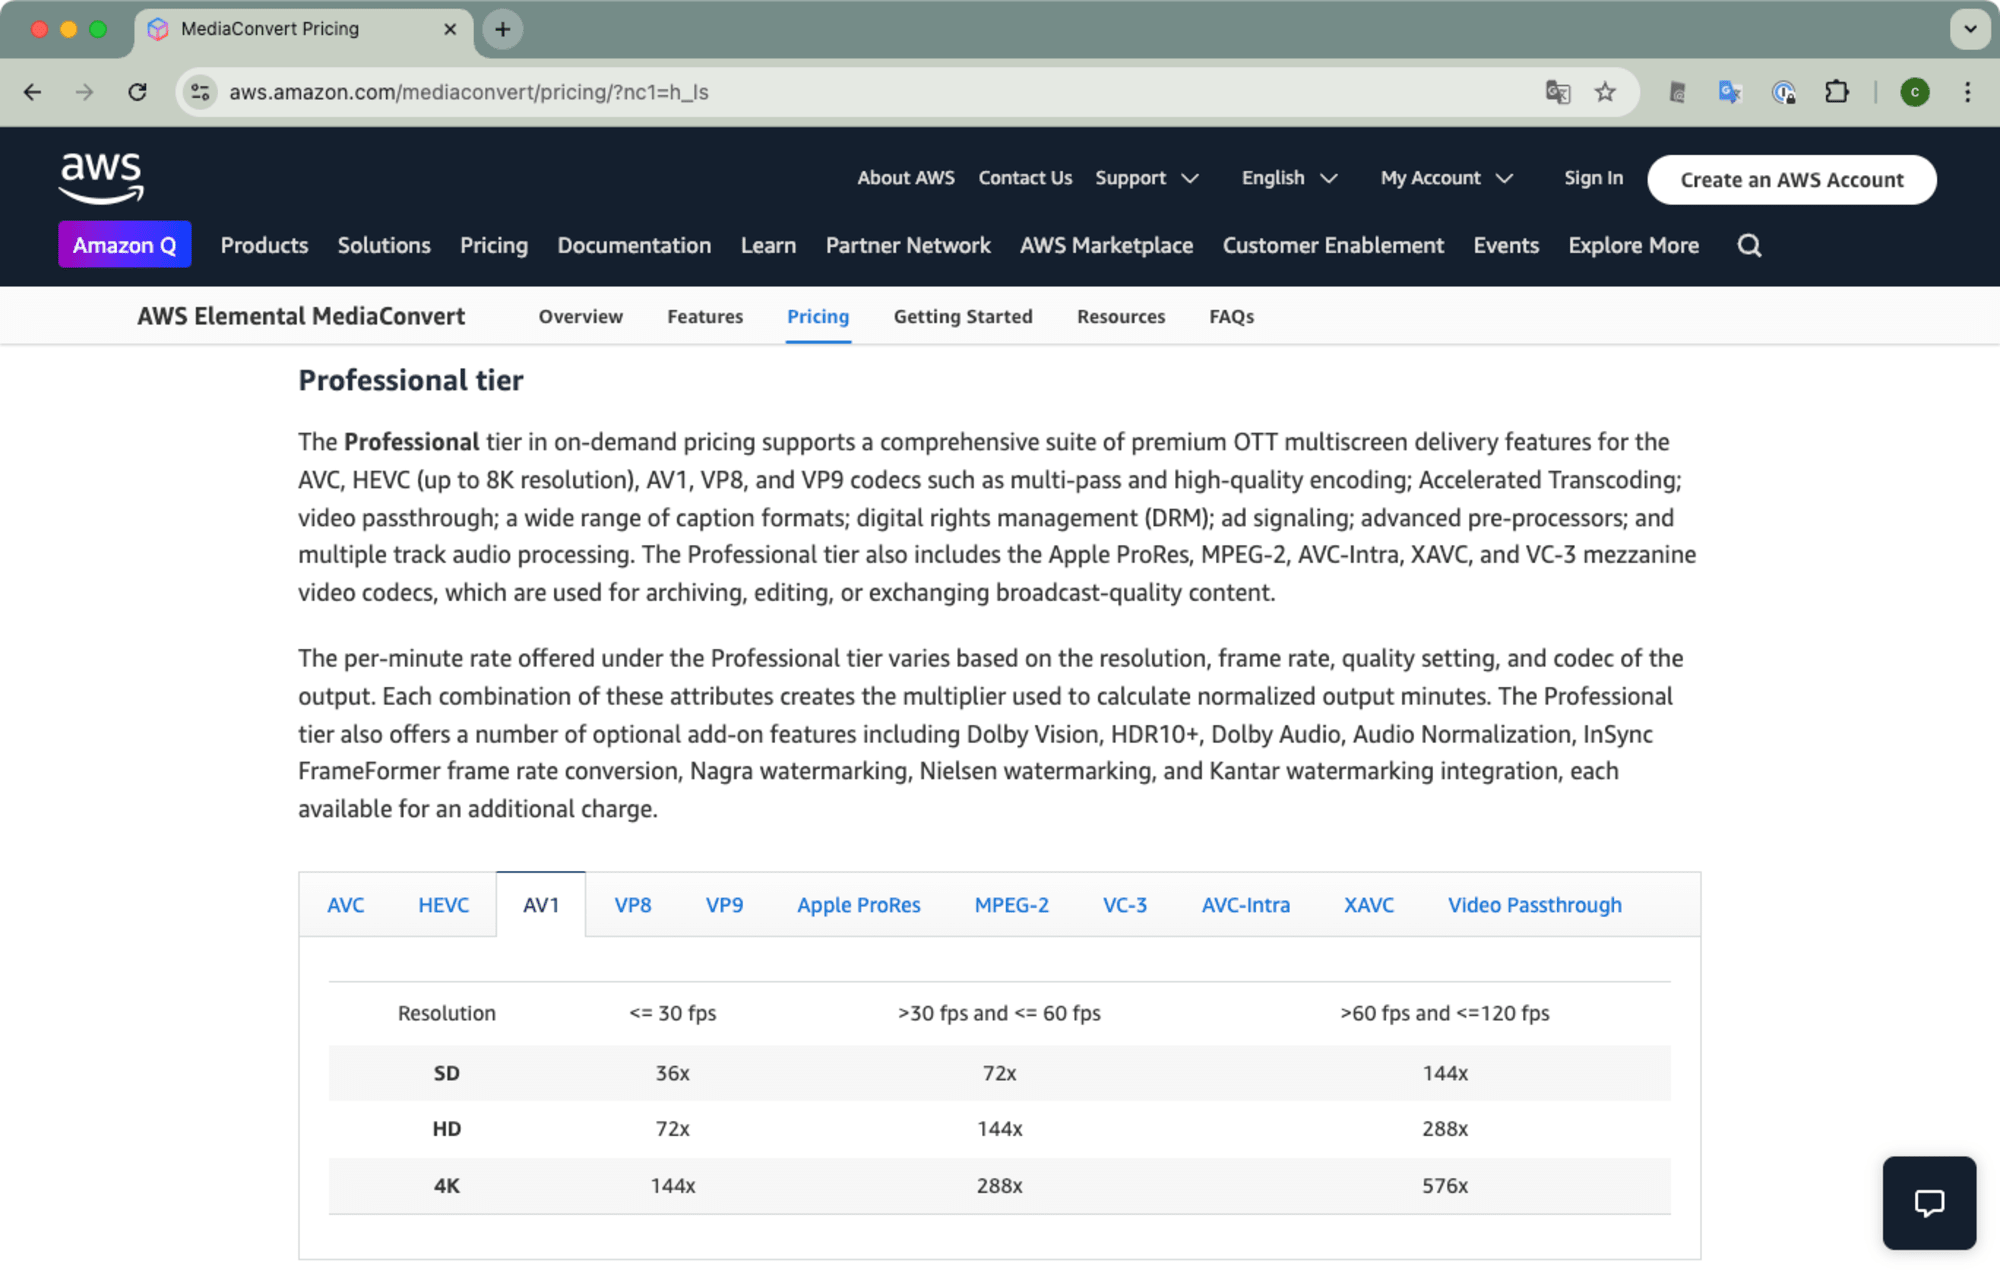Select the AV1 codec tab
2000x1288 pixels.
pos(541,905)
